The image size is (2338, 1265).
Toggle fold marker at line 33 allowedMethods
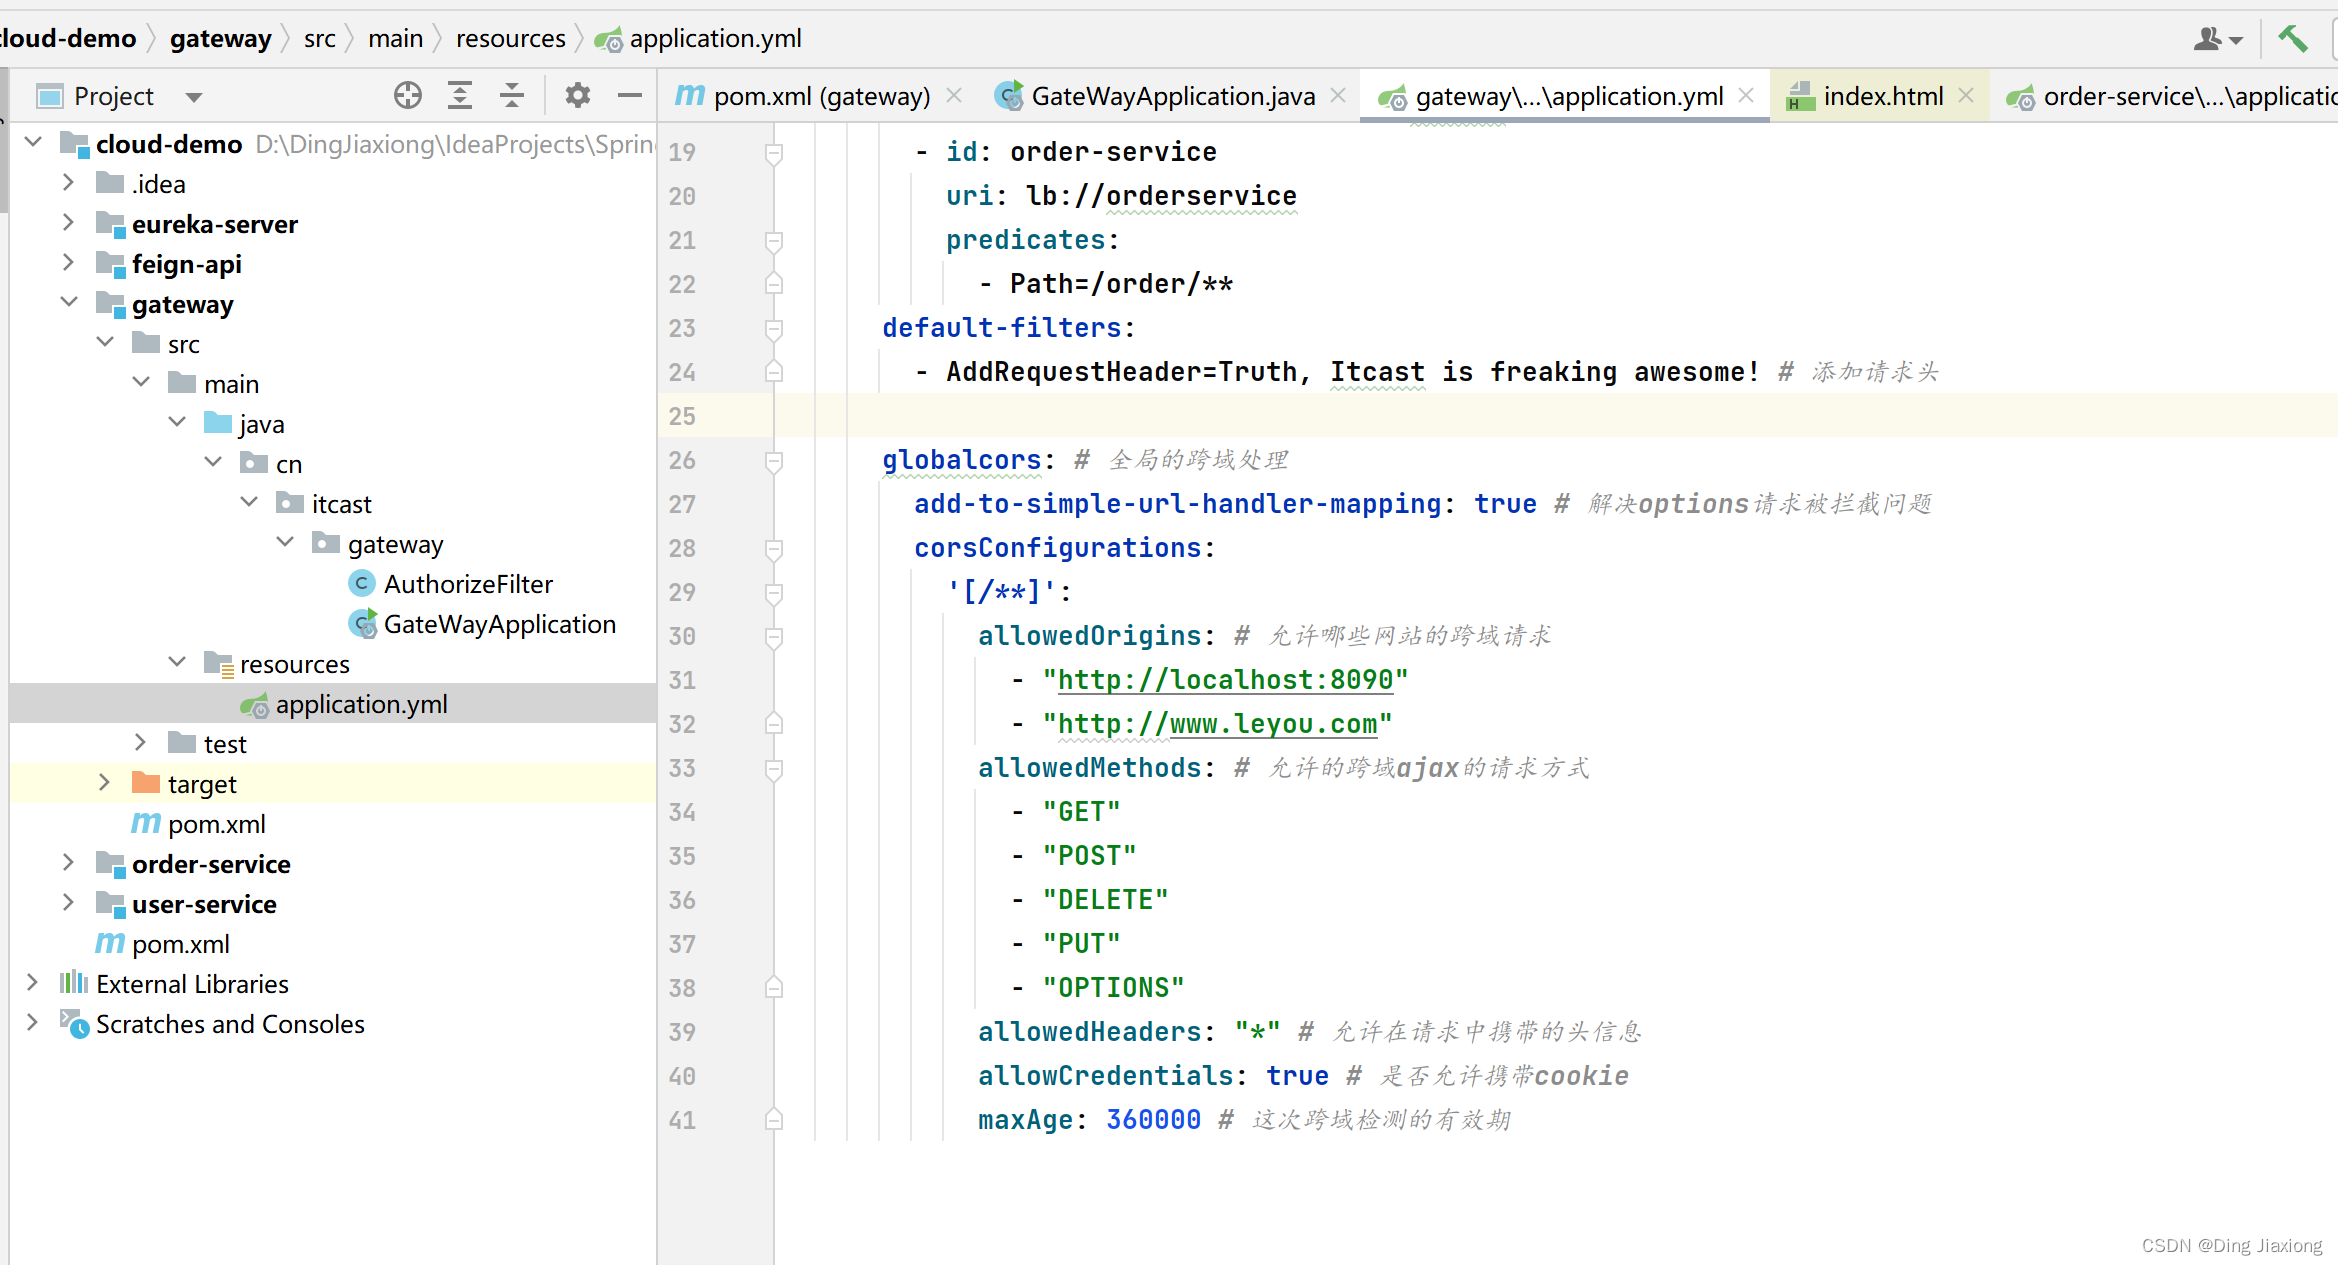coord(773,769)
